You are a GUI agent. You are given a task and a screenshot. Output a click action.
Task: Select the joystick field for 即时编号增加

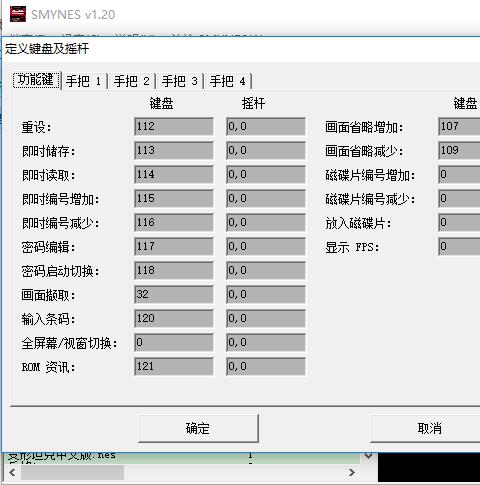click(266, 198)
